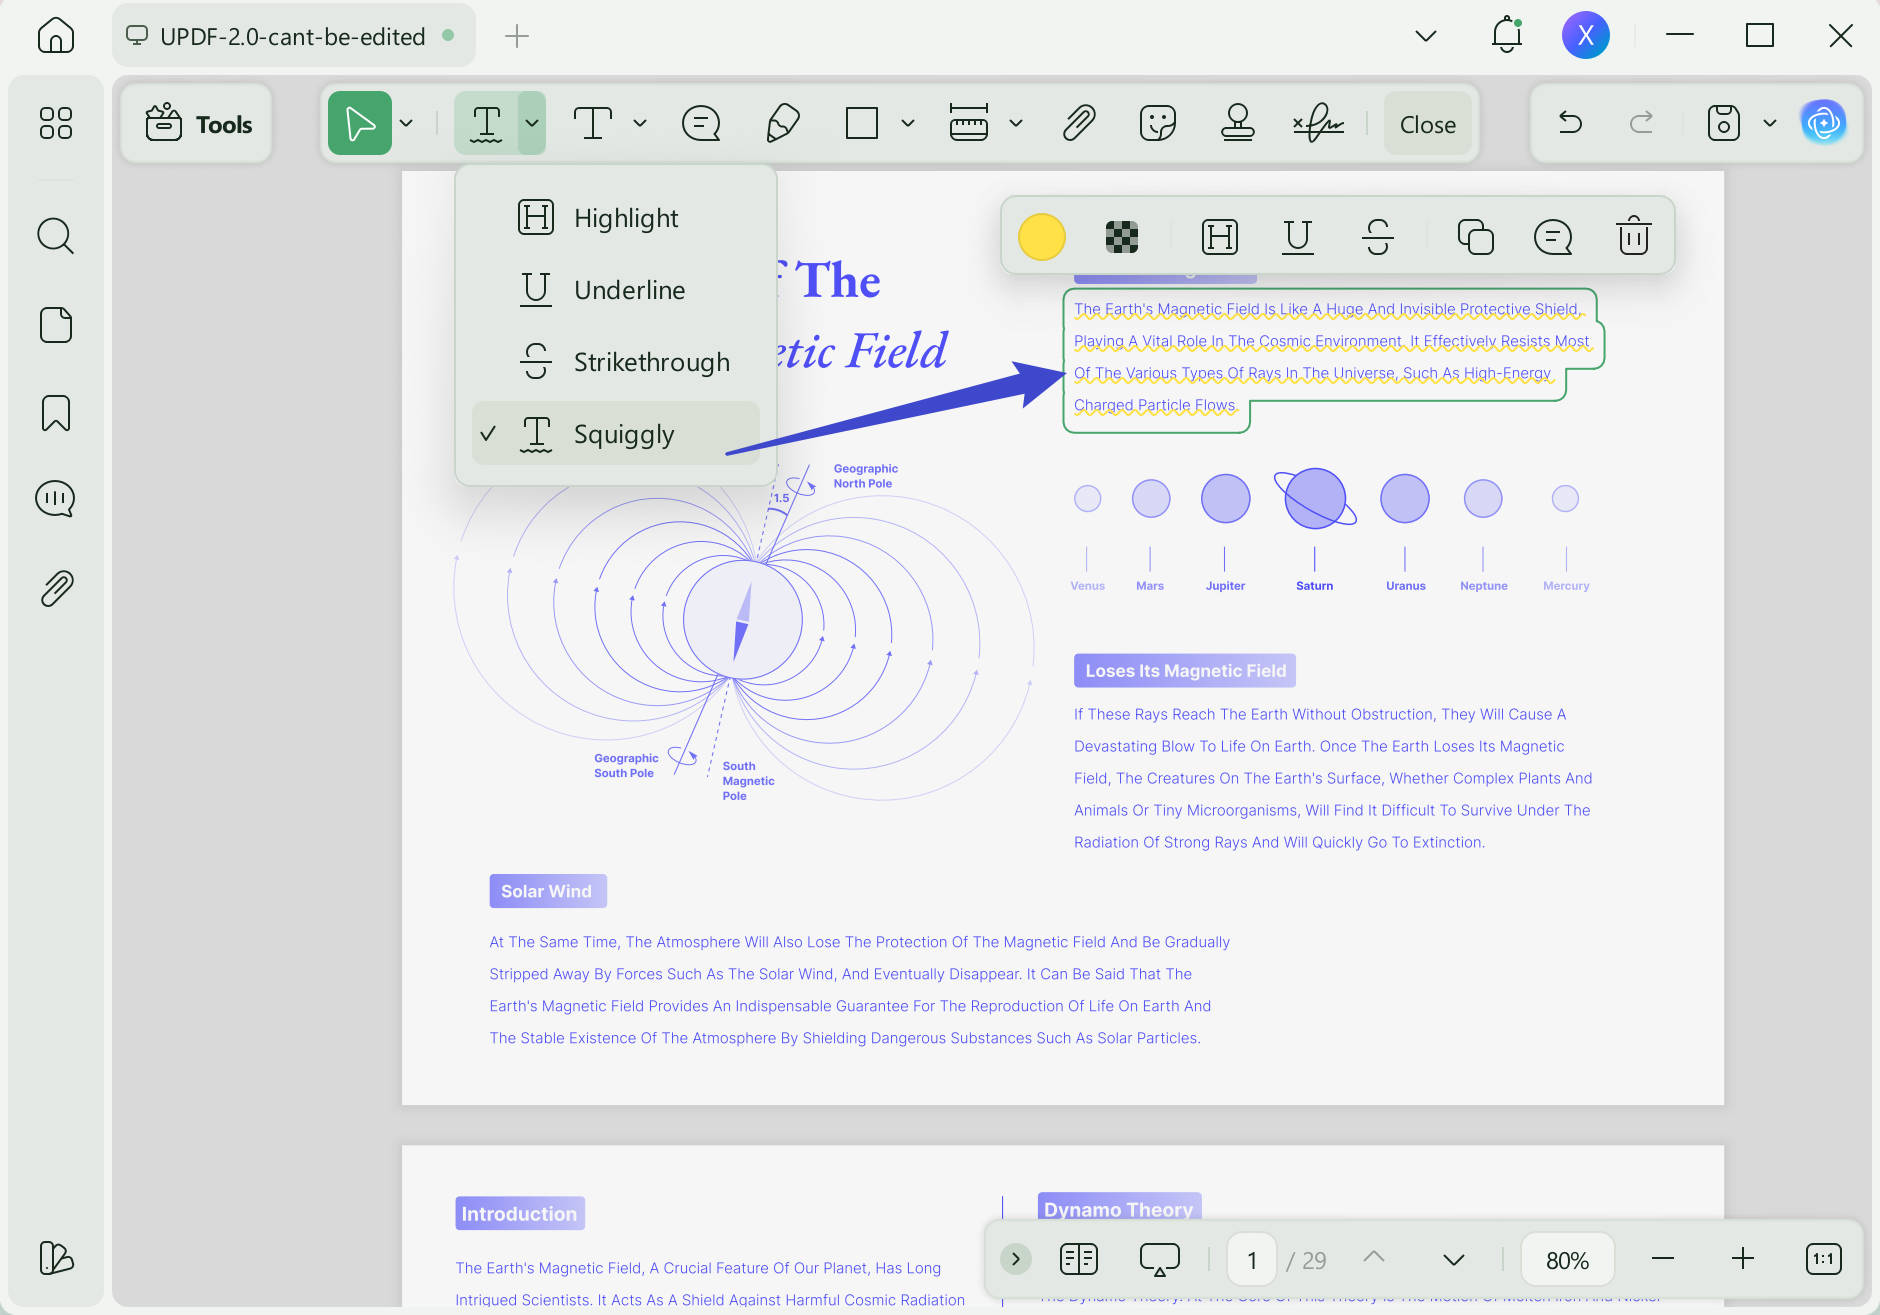Fit to actual size 1:1
The width and height of the screenshot is (1880, 1315).
coord(1824,1259)
